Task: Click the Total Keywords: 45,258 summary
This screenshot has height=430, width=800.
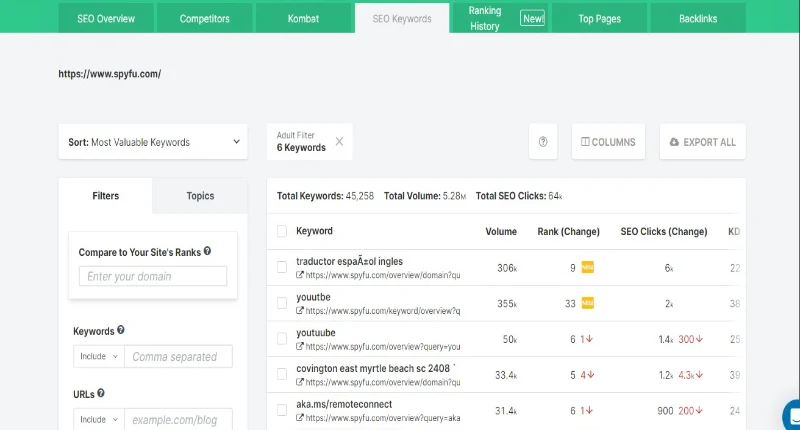Action: [x=325, y=196]
